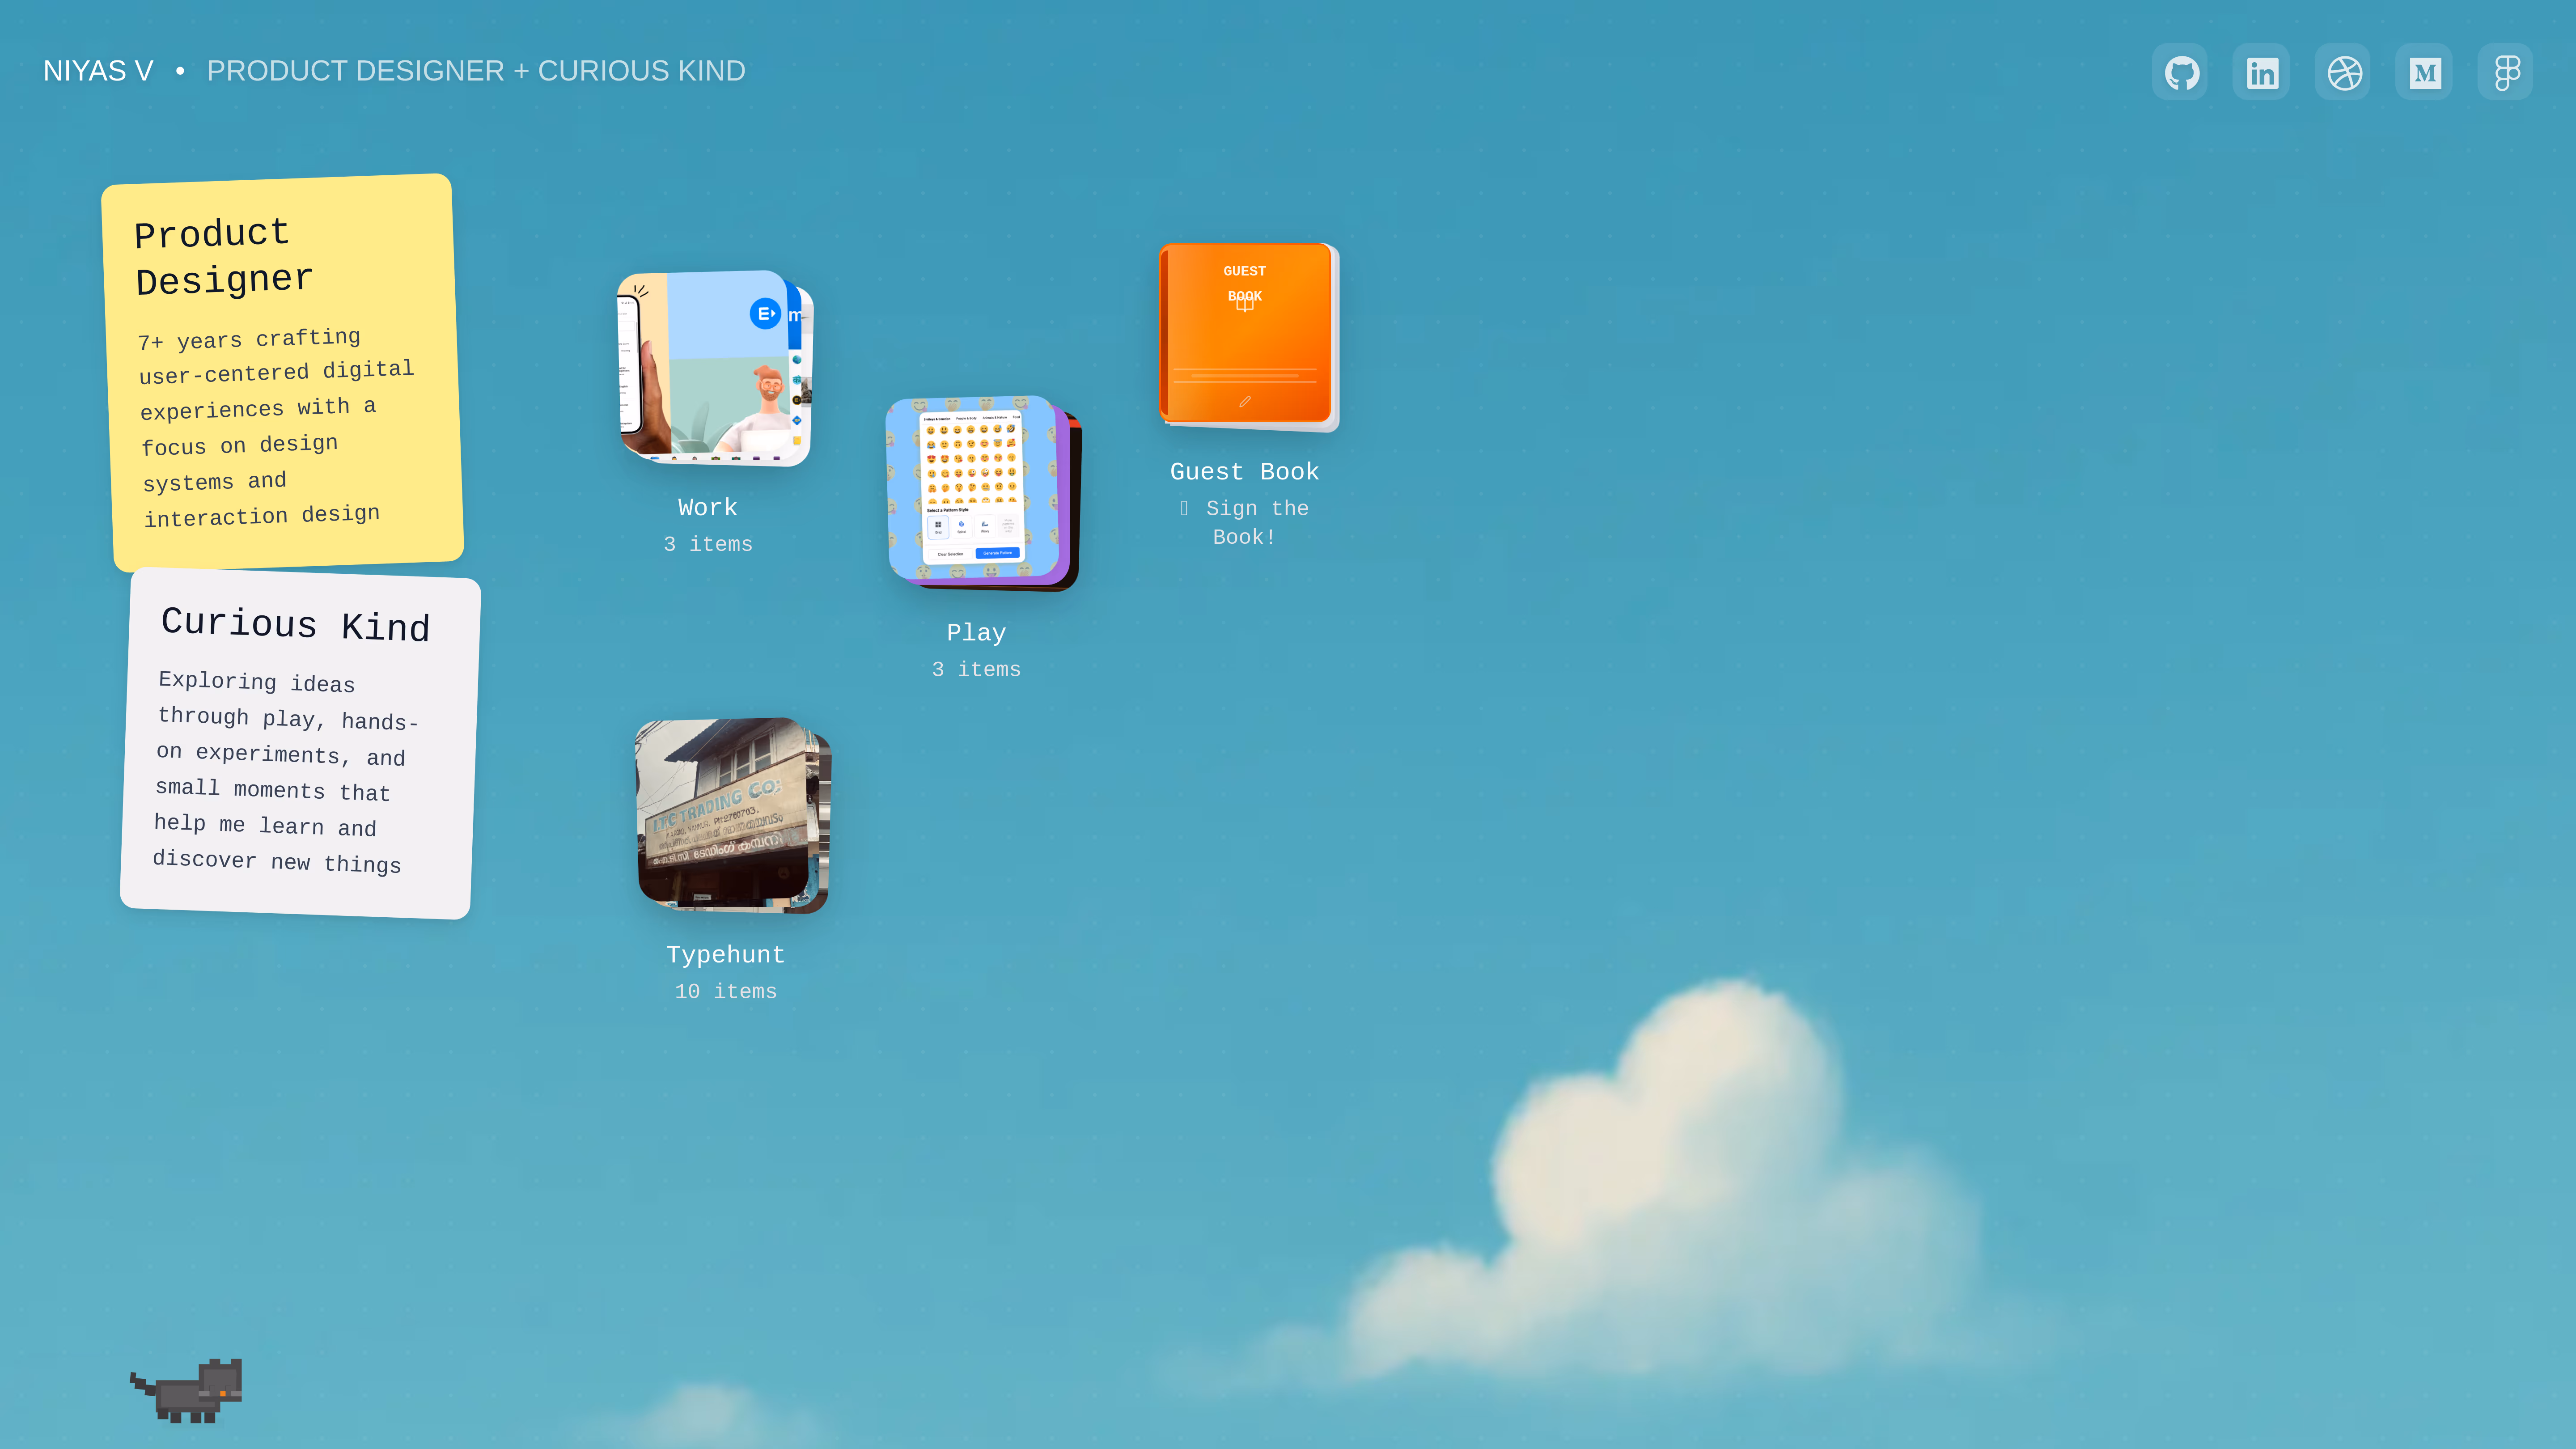Viewport: 2576px width, 1449px height.
Task: Open the orange Guest Book
Action: coord(1249,338)
